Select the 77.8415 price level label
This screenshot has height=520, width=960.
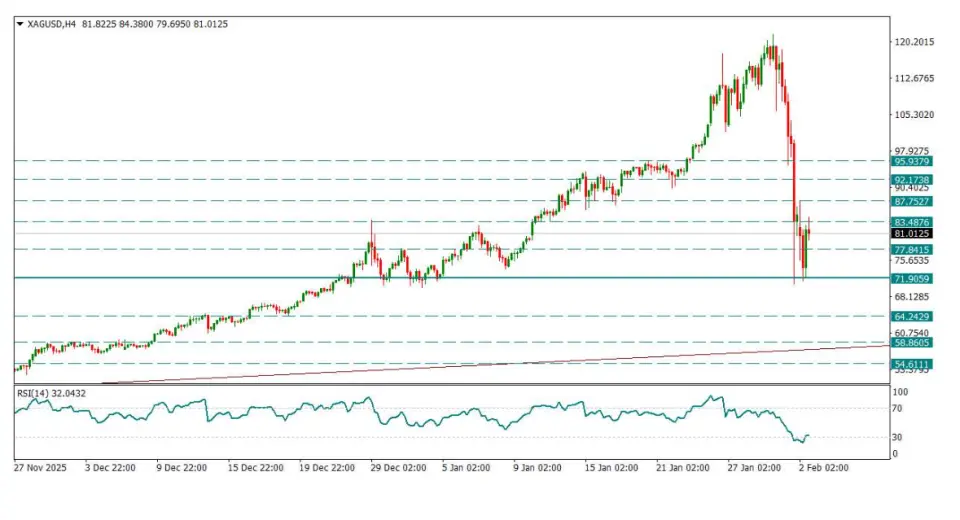912,249
